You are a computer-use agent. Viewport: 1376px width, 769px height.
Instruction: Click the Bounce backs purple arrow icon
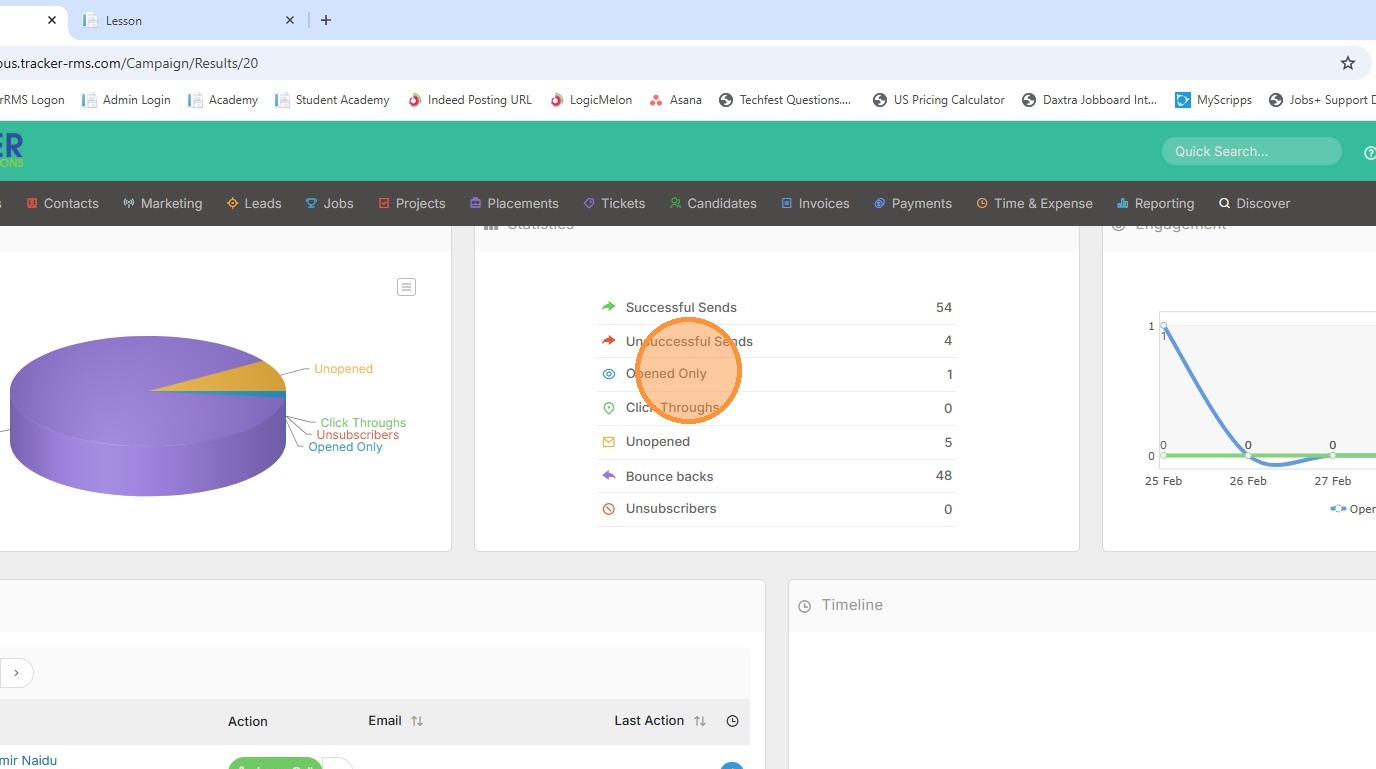[x=608, y=476]
